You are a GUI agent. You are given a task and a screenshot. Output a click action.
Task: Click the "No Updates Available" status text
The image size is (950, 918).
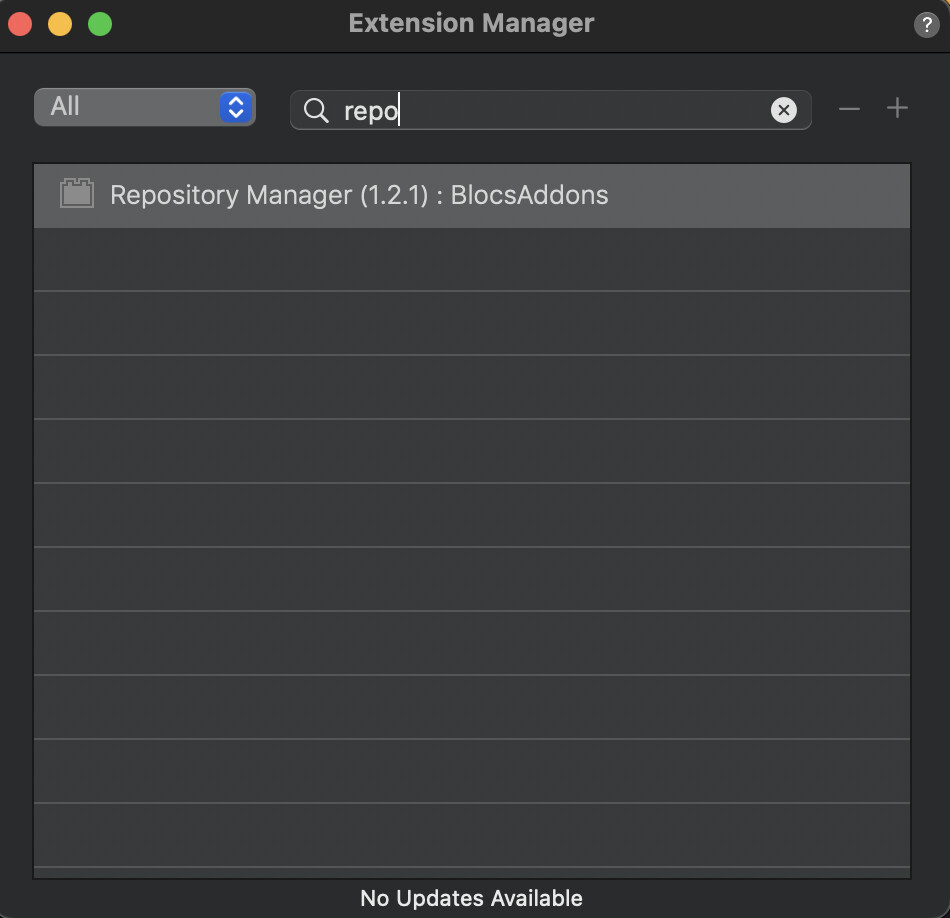tap(471, 898)
